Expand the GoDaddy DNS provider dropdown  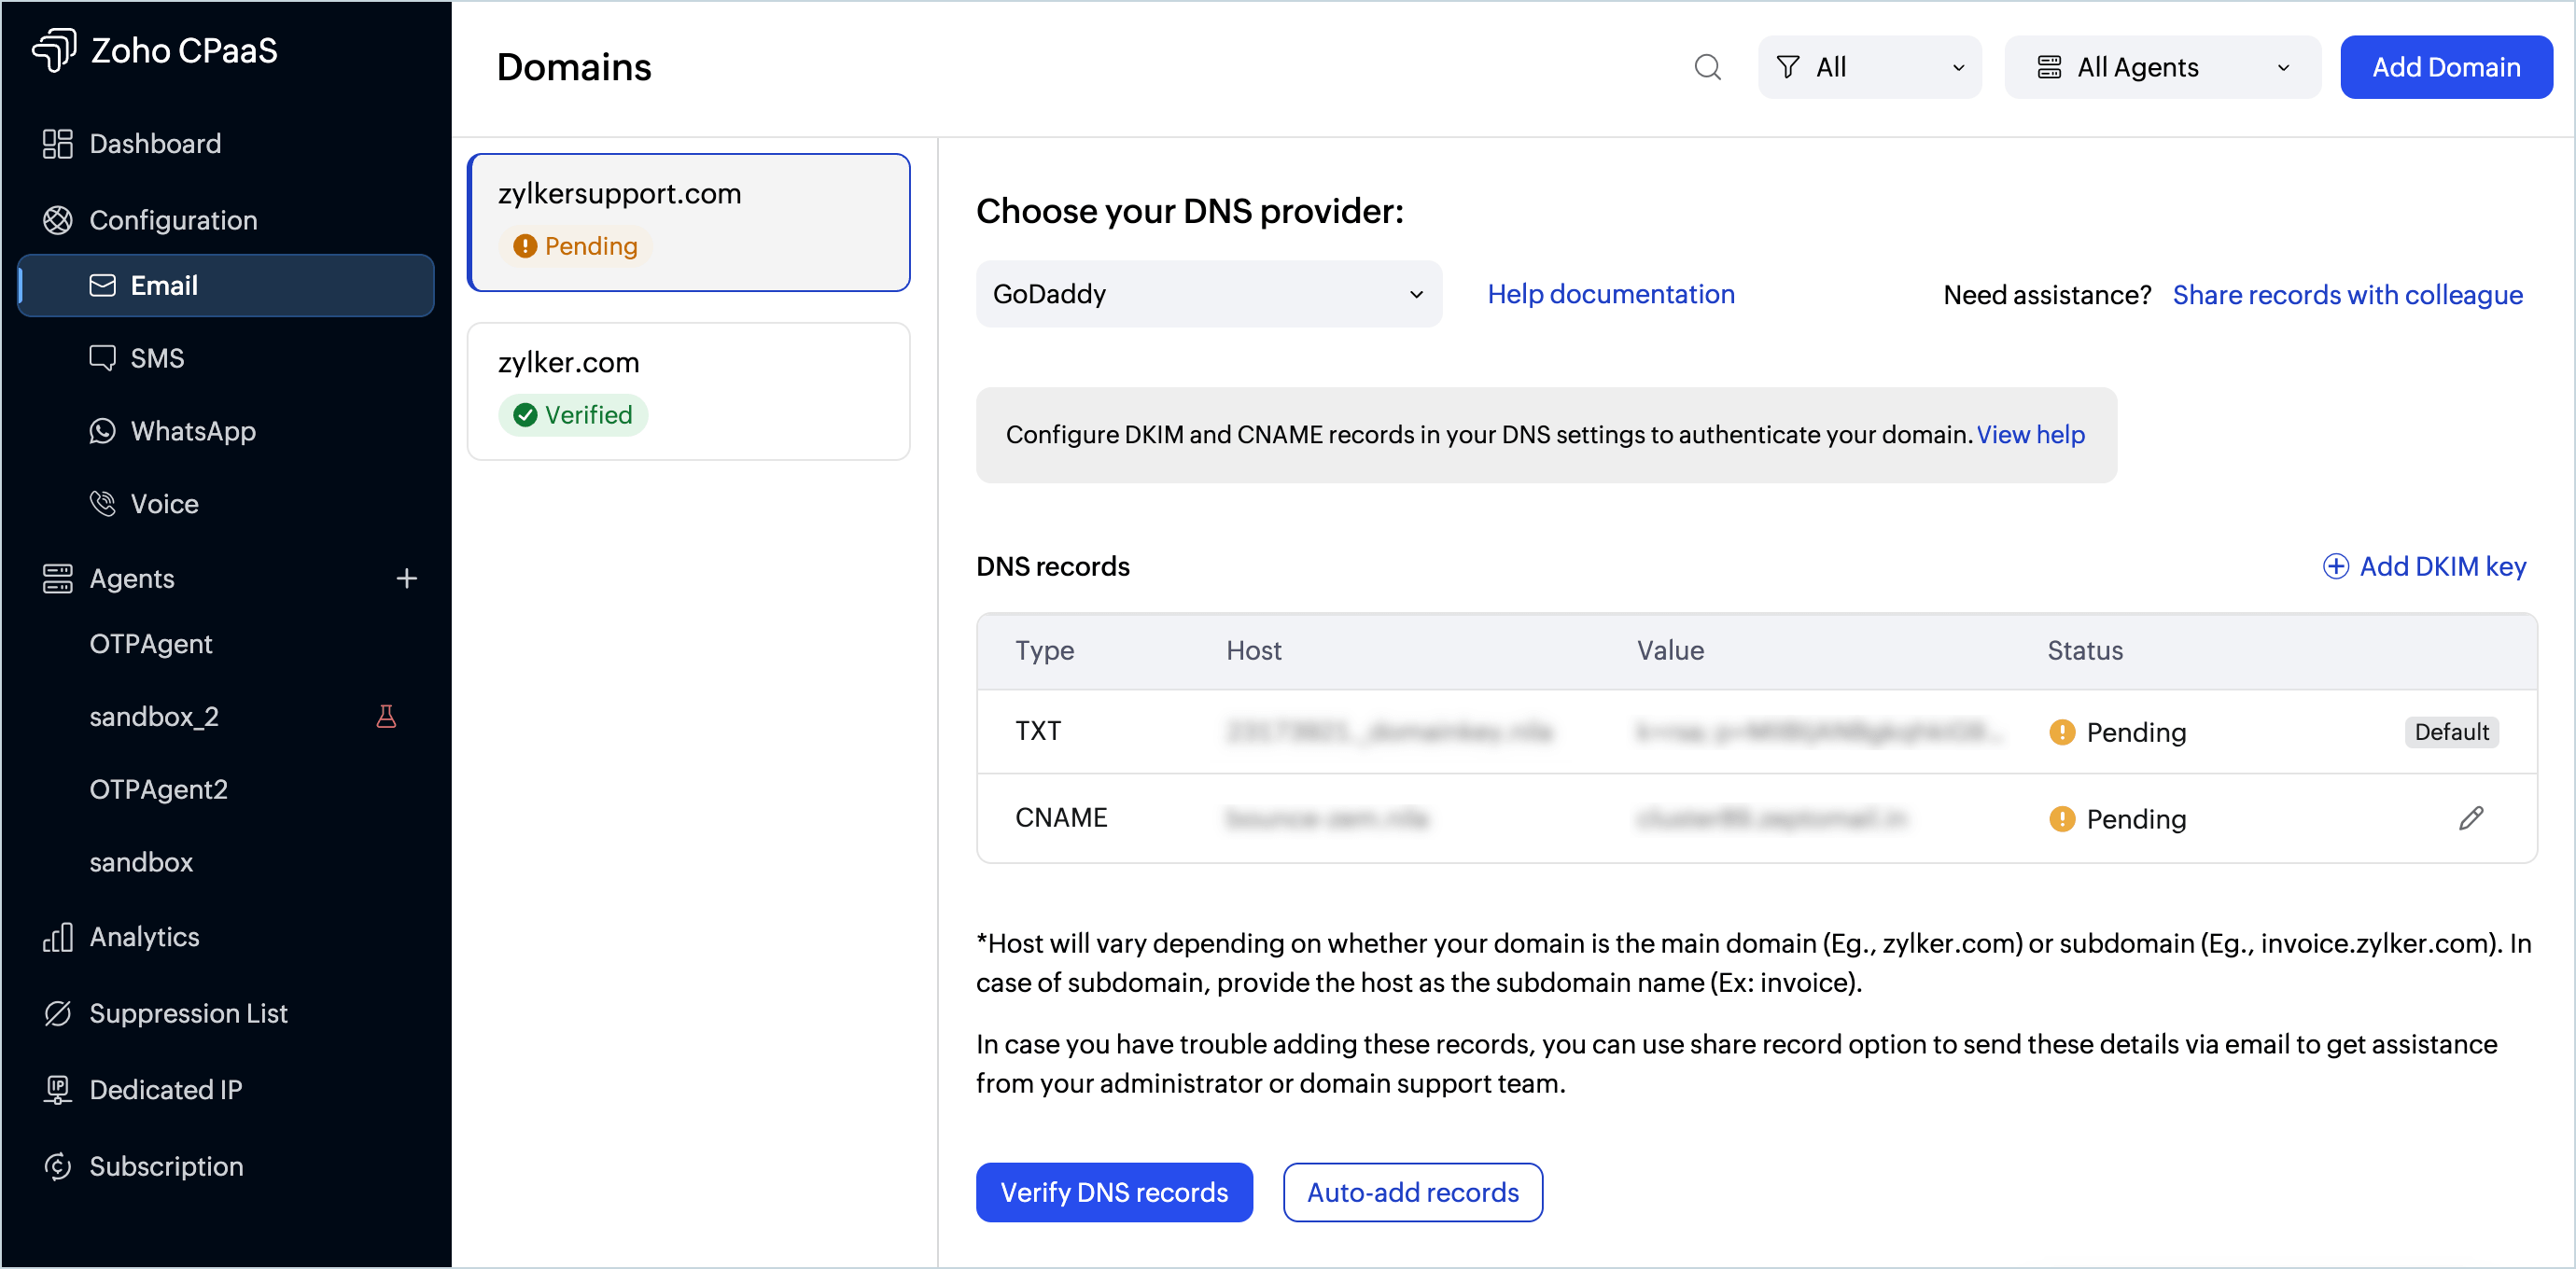(1208, 294)
